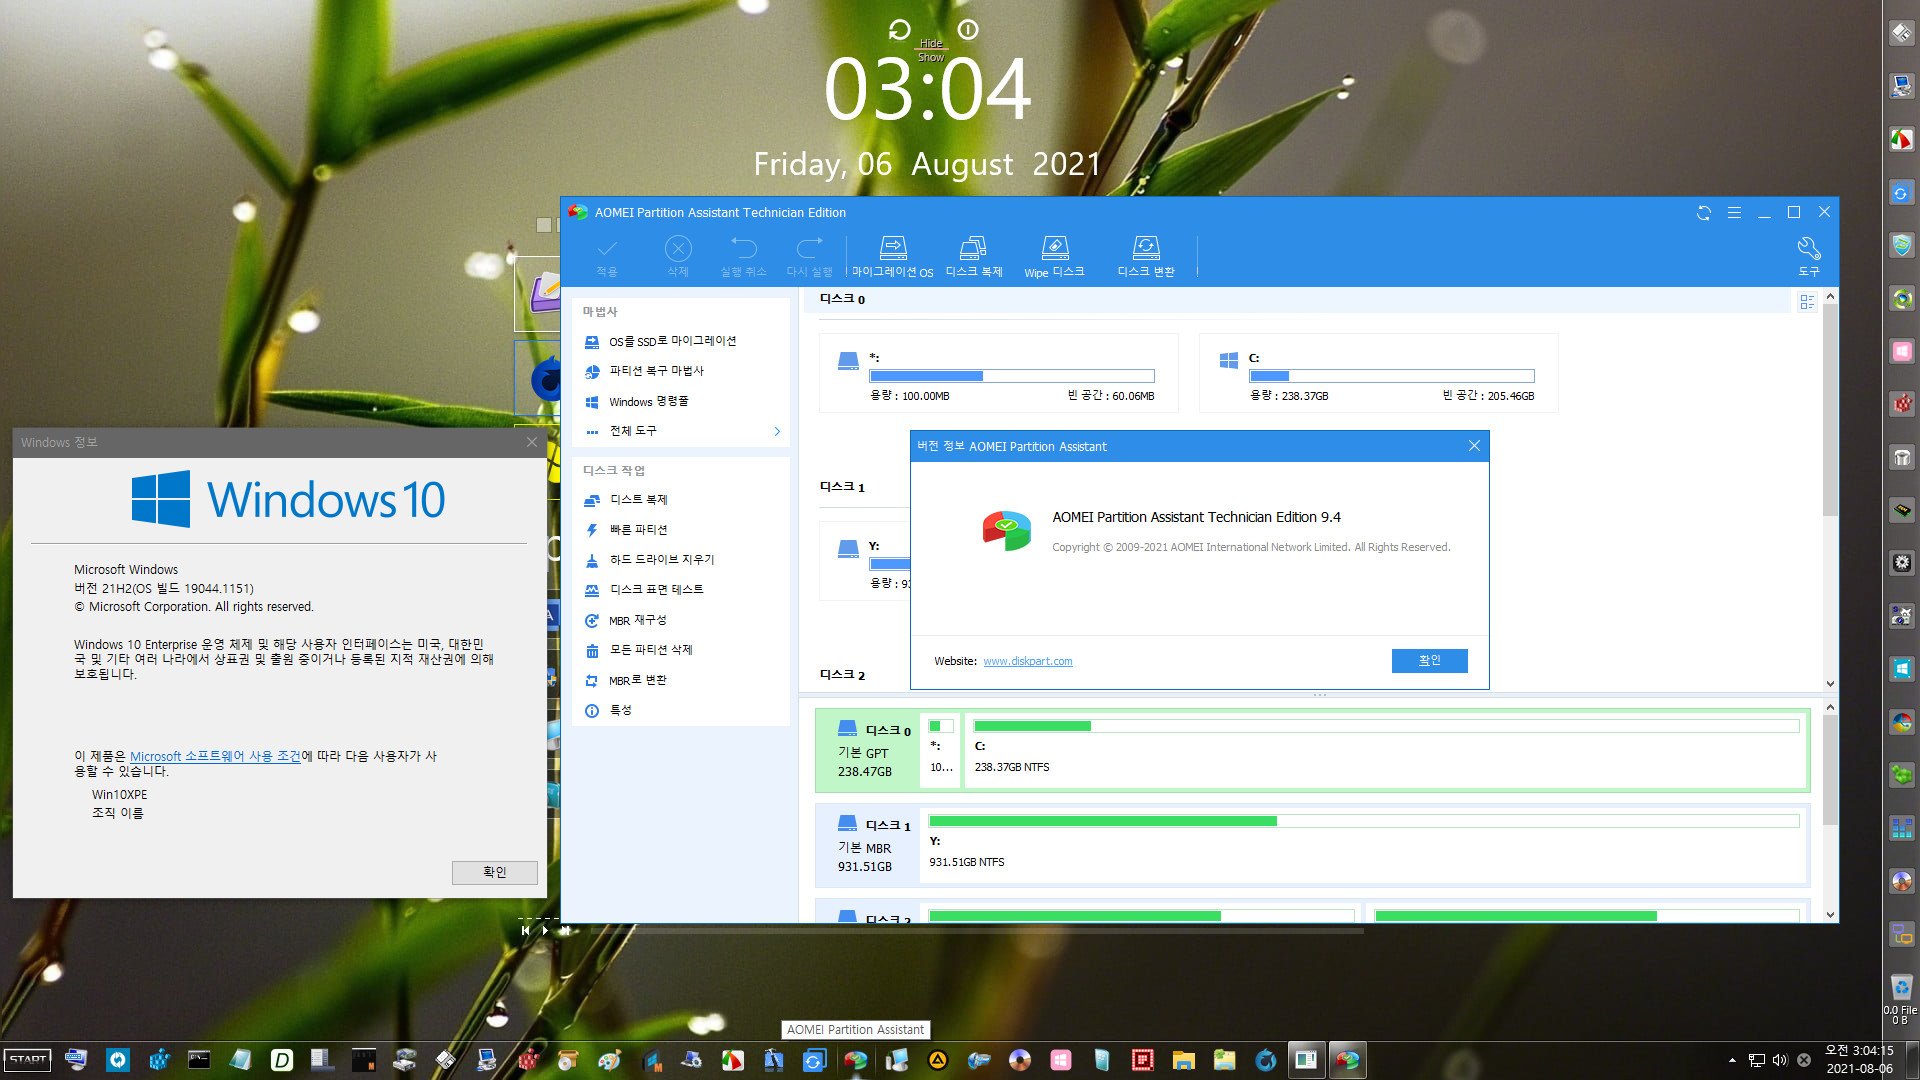Open the www.diskpart.com website link
The width and height of the screenshot is (1920, 1080).
[x=1027, y=661]
